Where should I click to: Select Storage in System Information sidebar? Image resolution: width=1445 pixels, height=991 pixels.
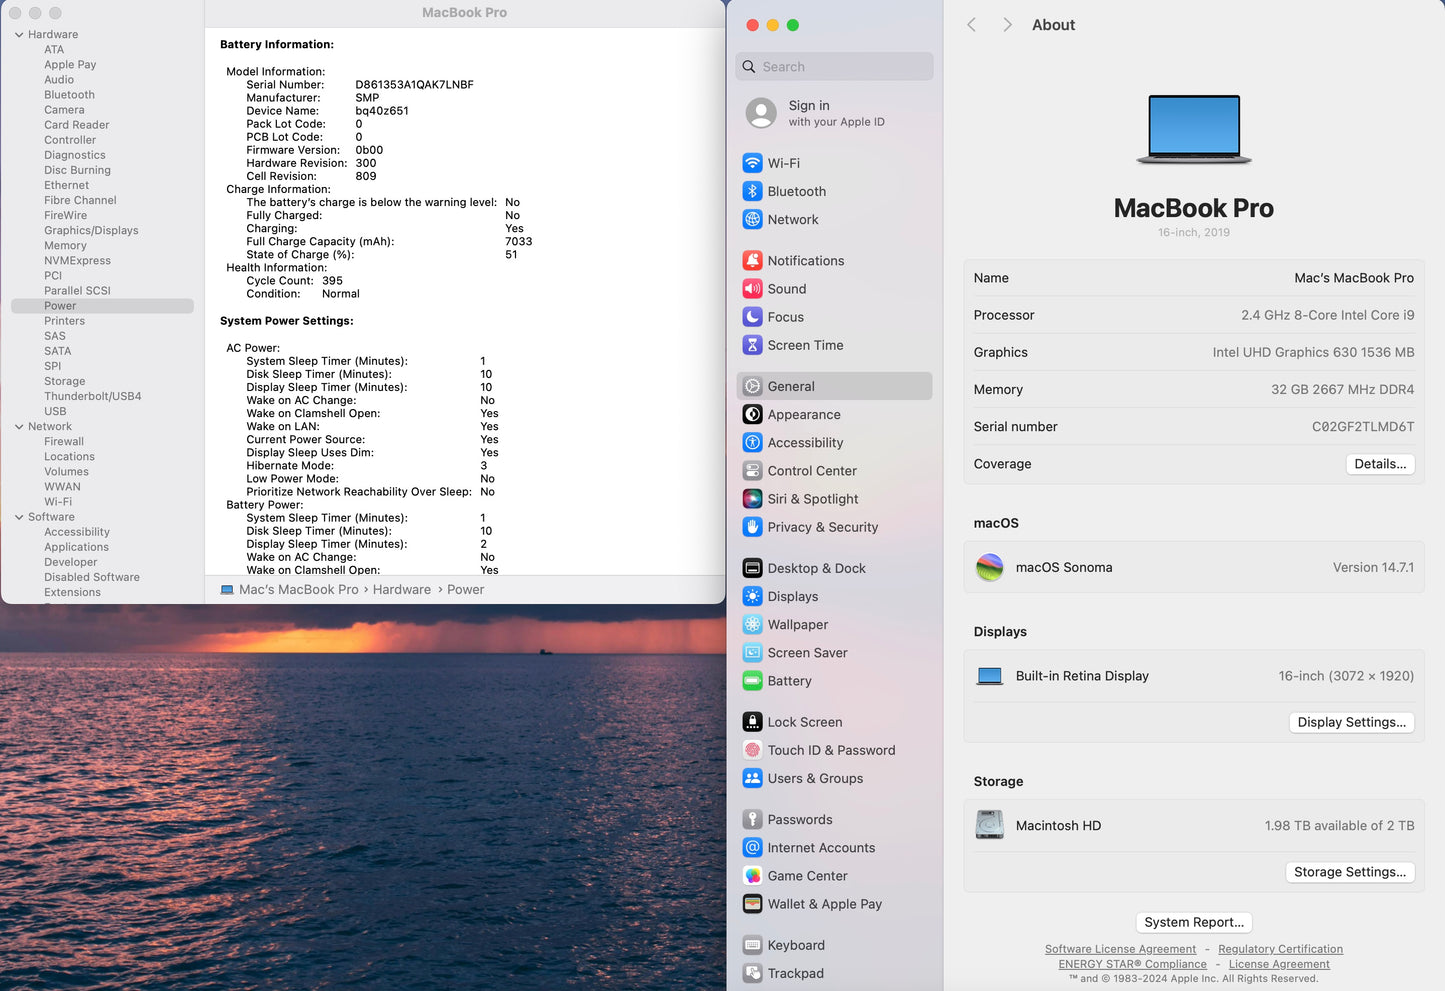[x=64, y=381]
